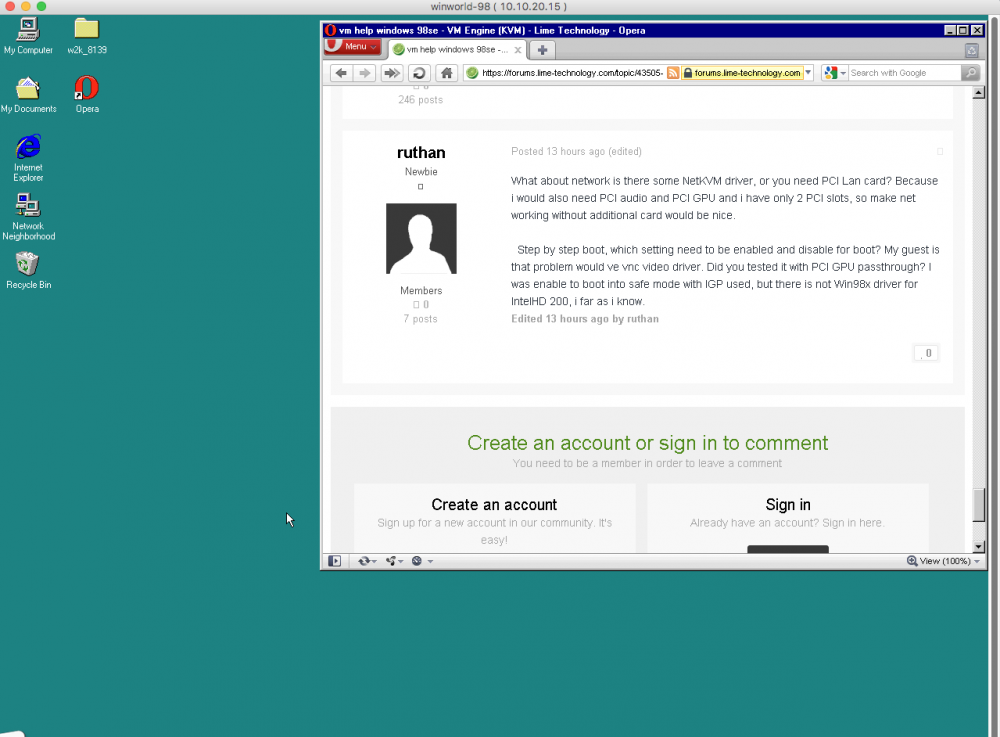Click the winworld-98 window title
The width and height of the screenshot is (1000, 737).
tap(499, 6)
